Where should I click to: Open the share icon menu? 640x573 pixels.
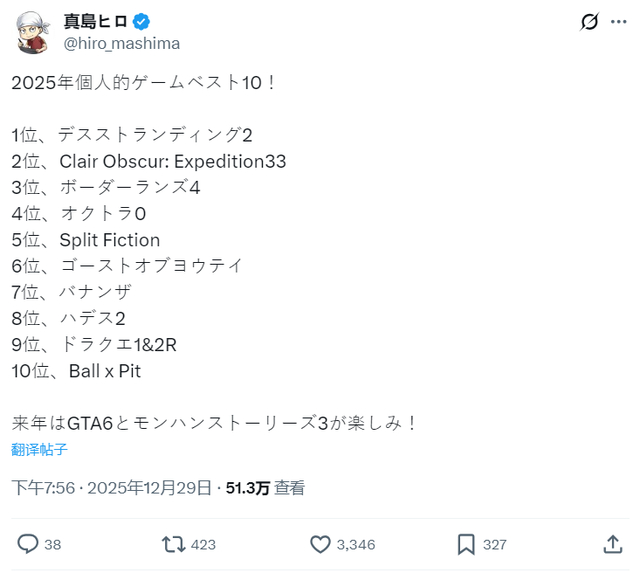[x=612, y=544]
